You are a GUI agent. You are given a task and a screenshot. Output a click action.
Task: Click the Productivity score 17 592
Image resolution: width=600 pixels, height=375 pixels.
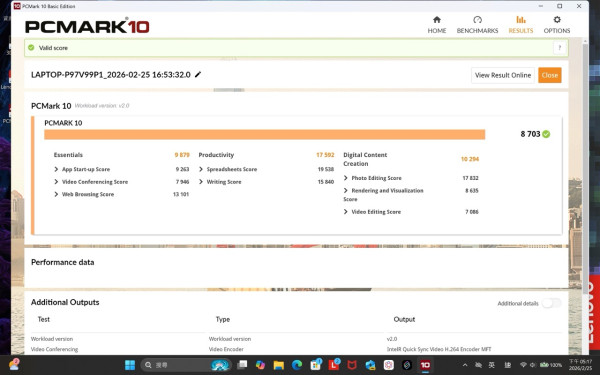[x=325, y=155]
